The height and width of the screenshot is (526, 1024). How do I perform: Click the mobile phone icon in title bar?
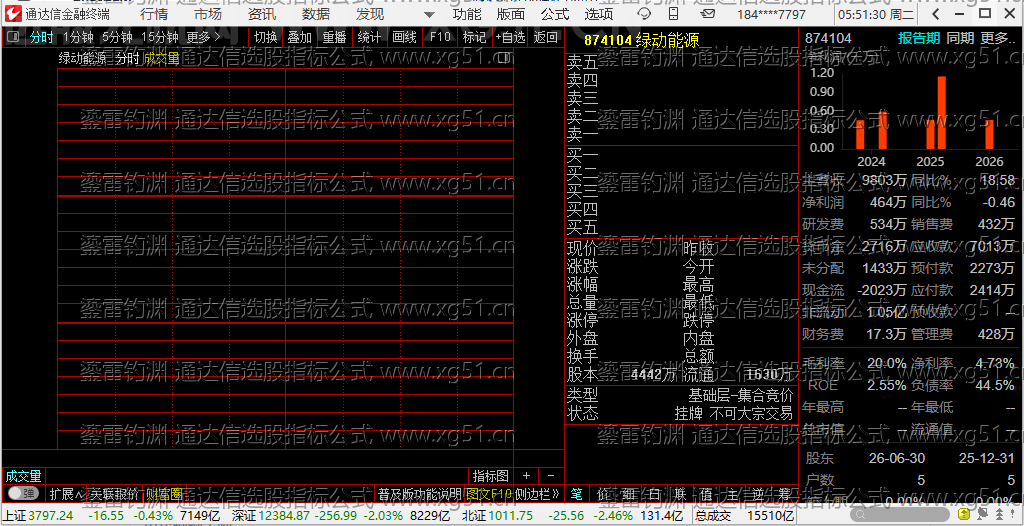pyautogui.click(x=675, y=14)
